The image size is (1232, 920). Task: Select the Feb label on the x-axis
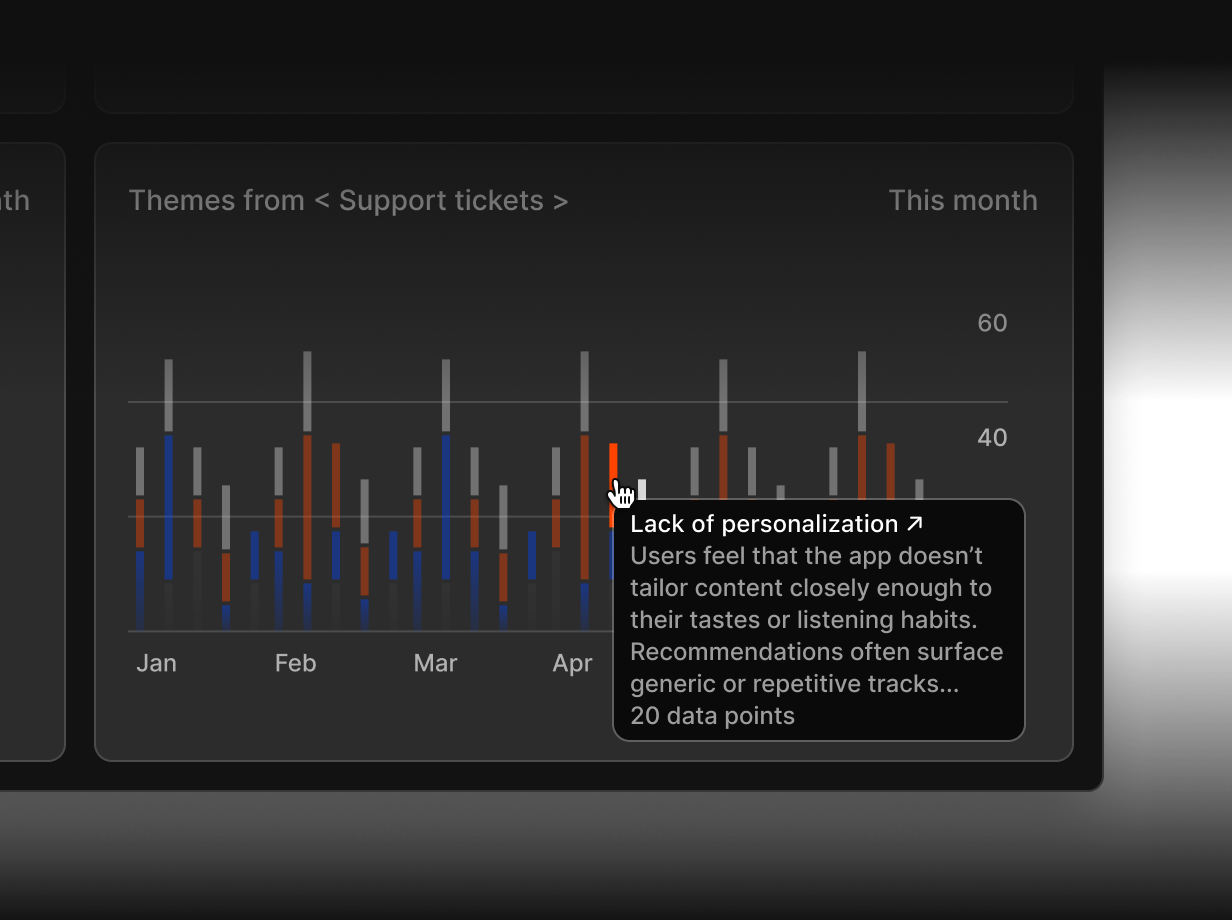[x=295, y=664]
